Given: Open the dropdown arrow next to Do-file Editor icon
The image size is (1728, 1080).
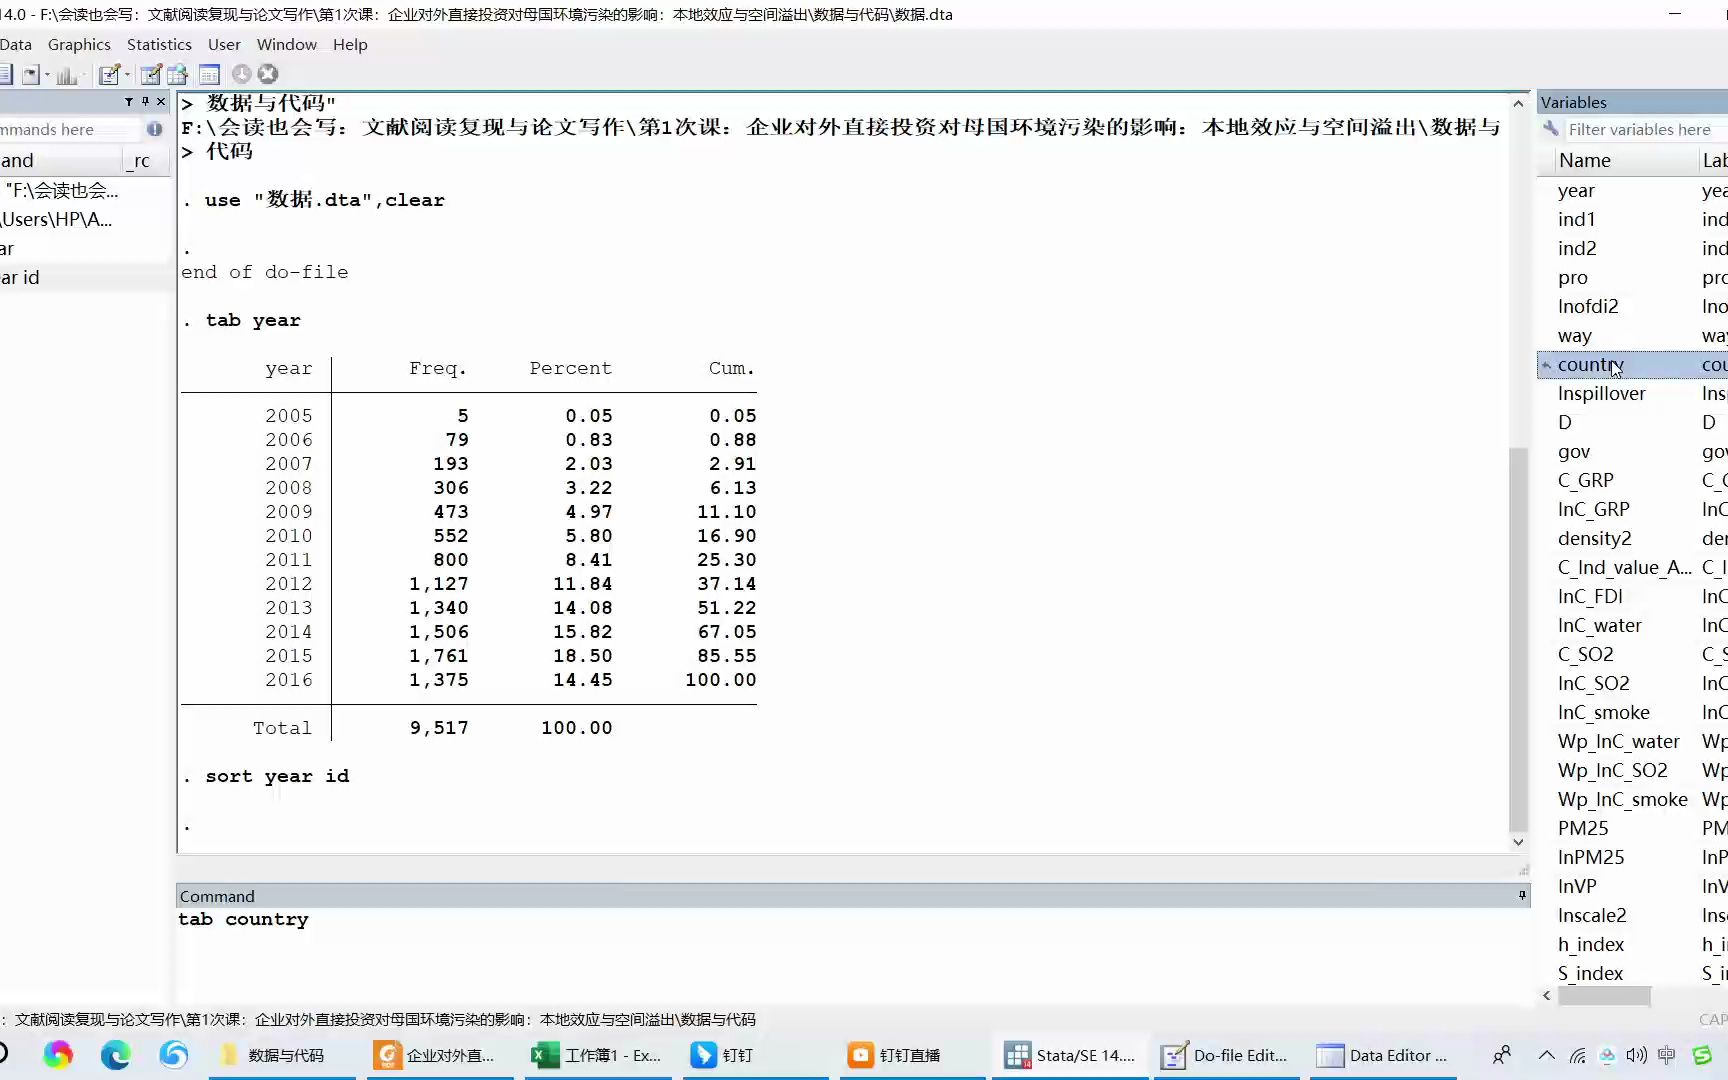Looking at the screenshot, I should click(127, 74).
